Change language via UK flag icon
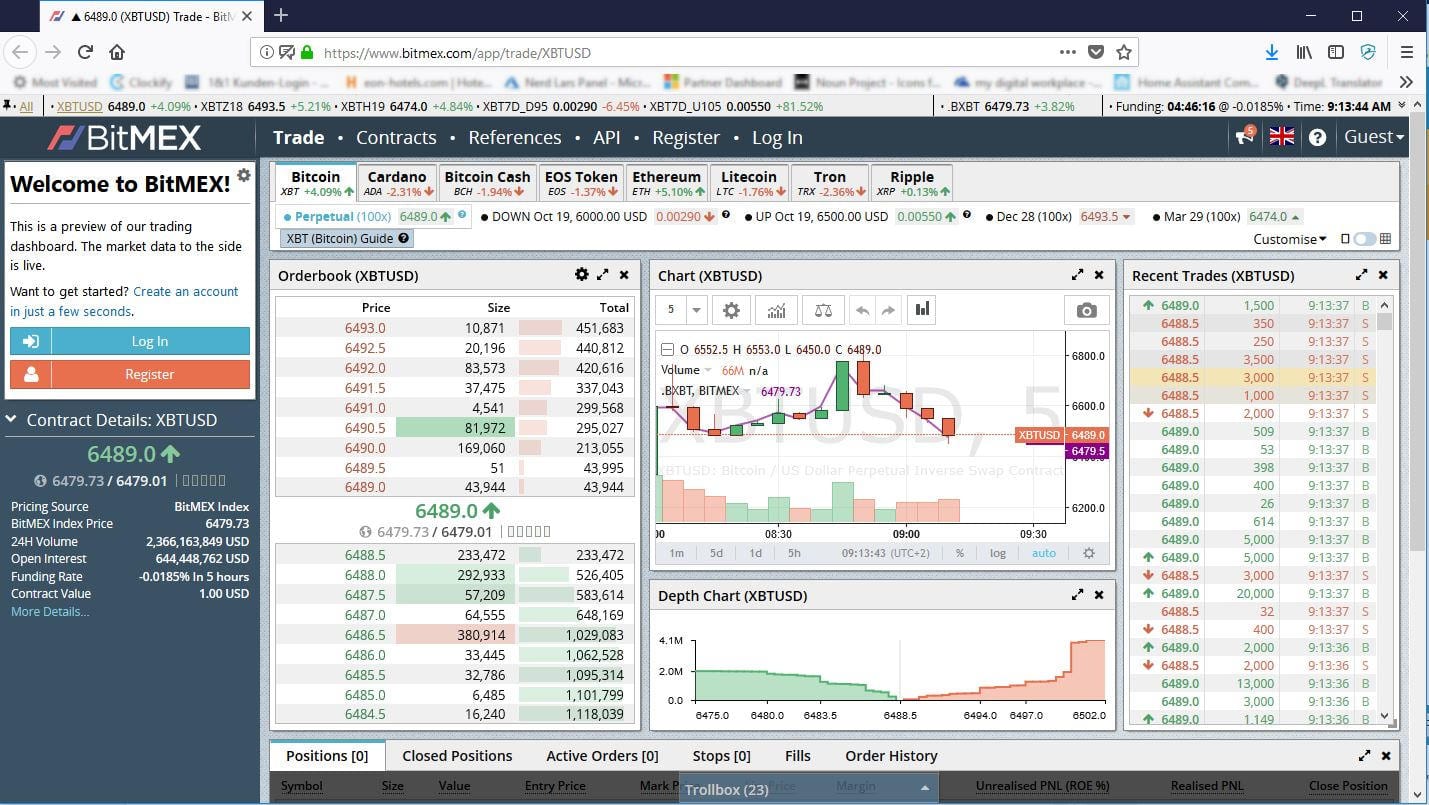1429x805 pixels. pyautogui.click(x=1282, y=137)
